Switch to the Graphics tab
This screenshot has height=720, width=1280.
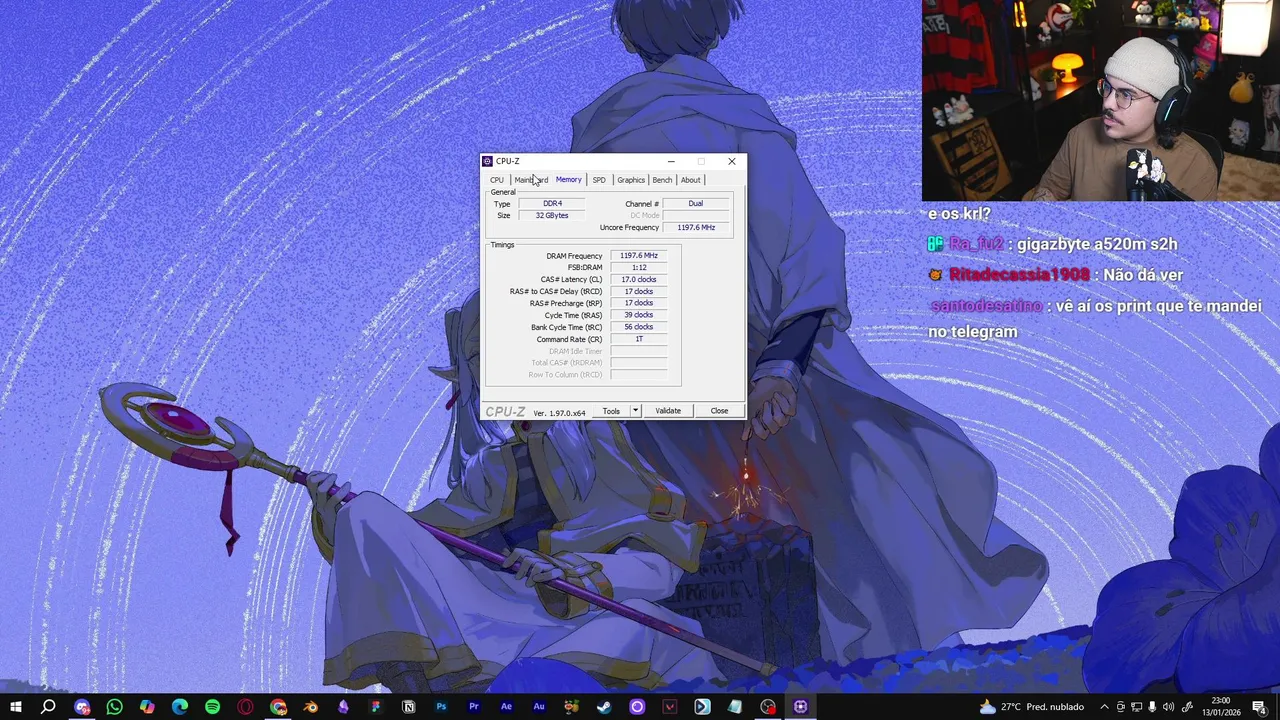631,180
